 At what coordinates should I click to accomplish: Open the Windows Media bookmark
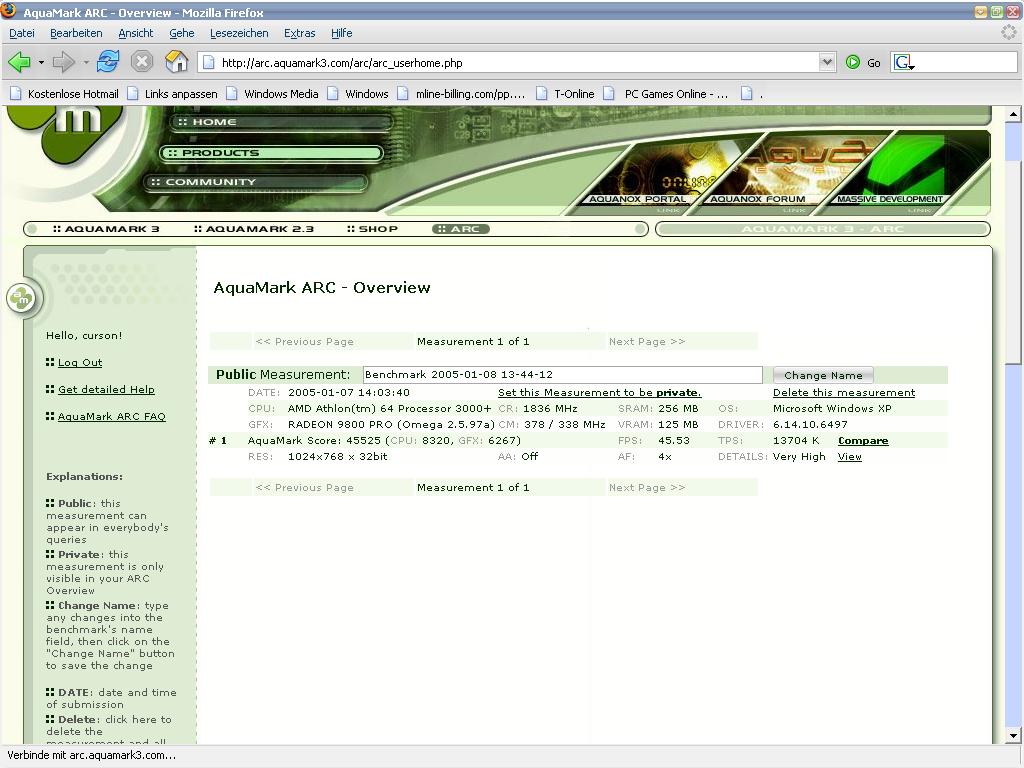click(x=272, y=94)
